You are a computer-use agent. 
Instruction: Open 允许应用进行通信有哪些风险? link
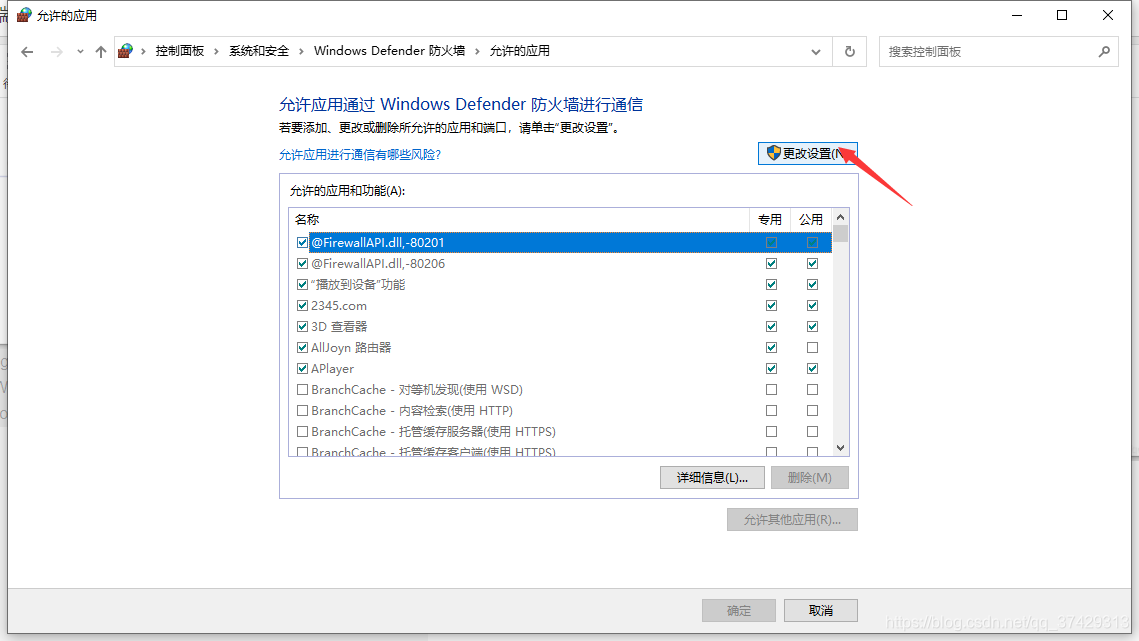[360, 155]
